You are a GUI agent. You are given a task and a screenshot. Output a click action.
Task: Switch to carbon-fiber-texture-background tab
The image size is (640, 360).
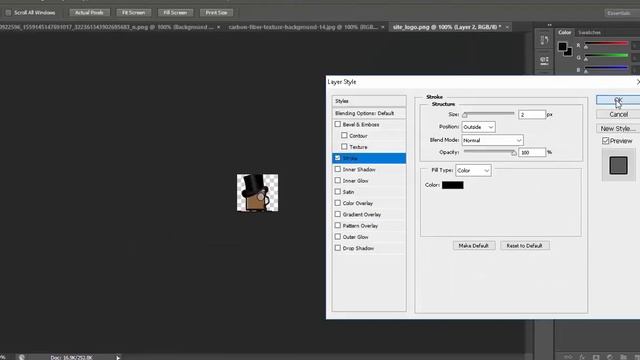point(303,27)
